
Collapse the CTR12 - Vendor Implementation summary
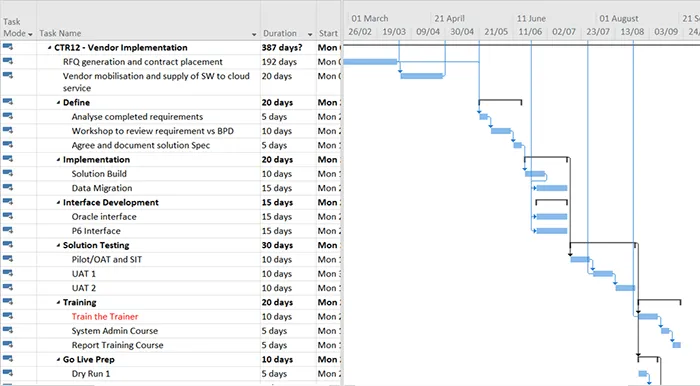[50, 48]
